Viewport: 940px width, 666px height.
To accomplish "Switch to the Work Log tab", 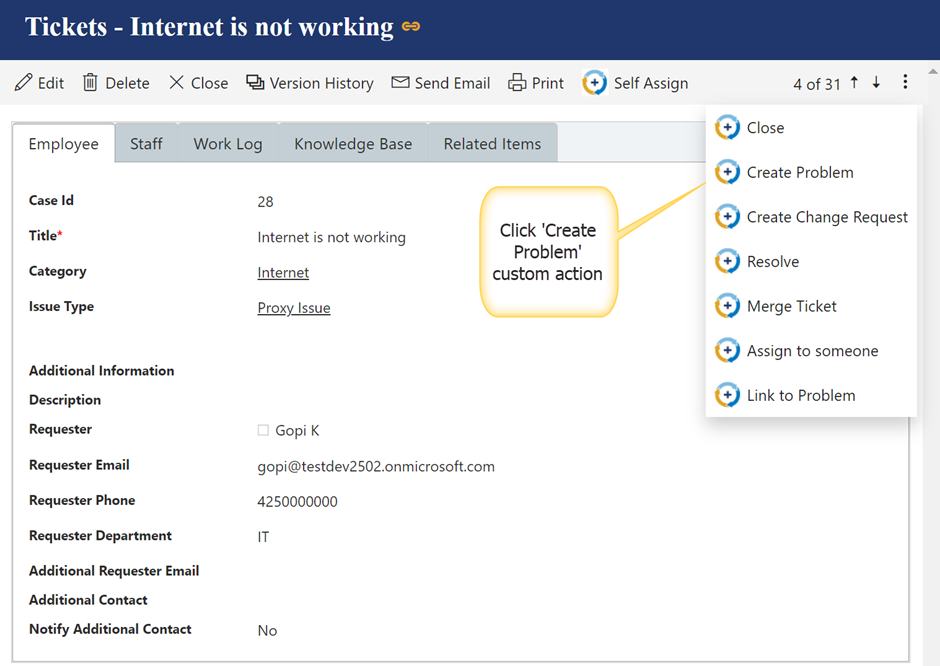I will [228, 144].
